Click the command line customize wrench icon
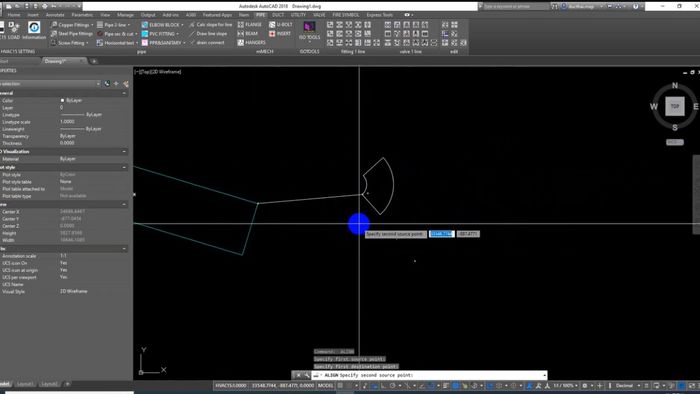Viewport: 700px width, 394px height. [307, 375]
